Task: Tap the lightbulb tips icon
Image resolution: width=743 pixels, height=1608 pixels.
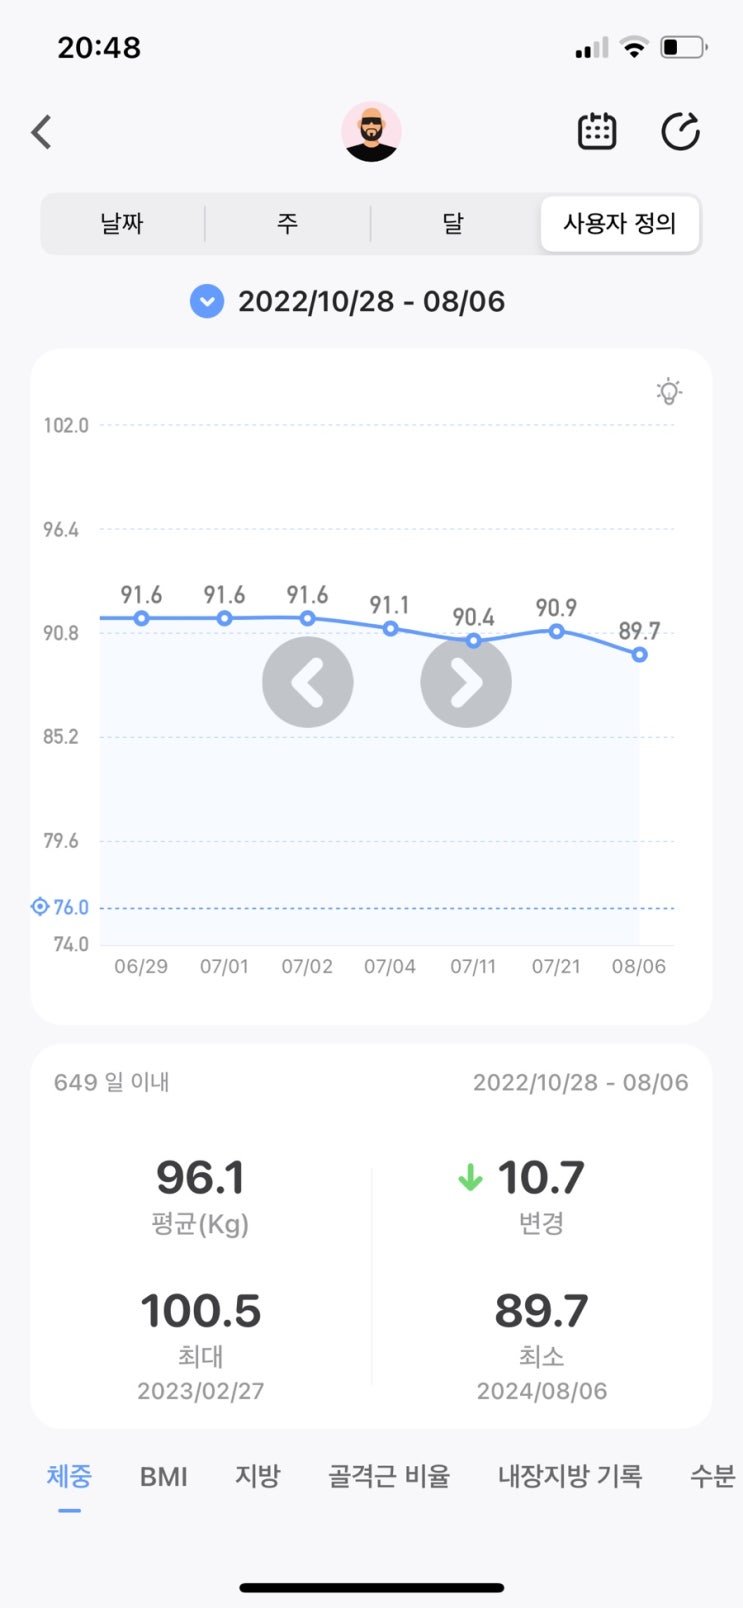Action: (669, 391)
